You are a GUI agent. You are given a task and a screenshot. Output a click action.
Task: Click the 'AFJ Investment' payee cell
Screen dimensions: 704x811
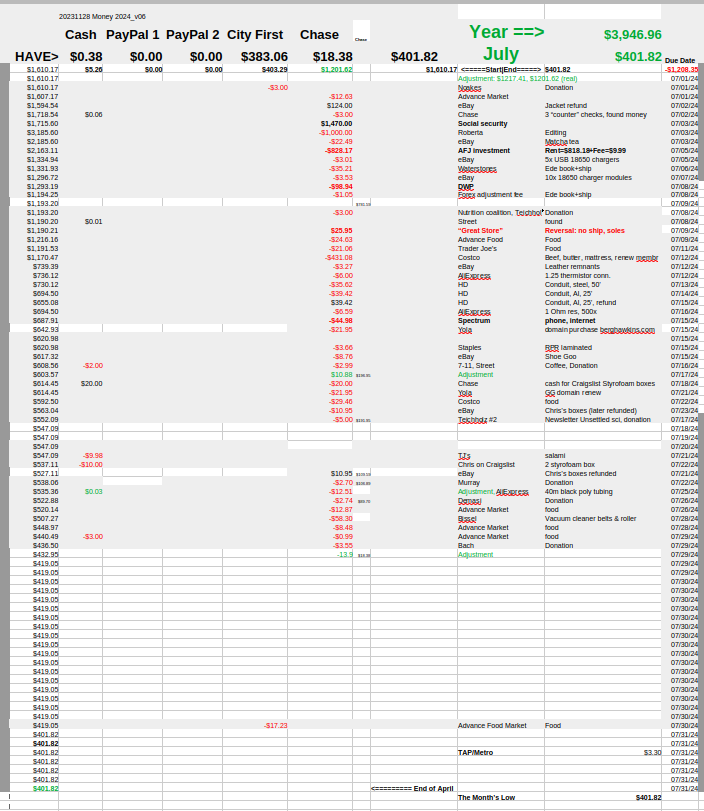point(484,151)
